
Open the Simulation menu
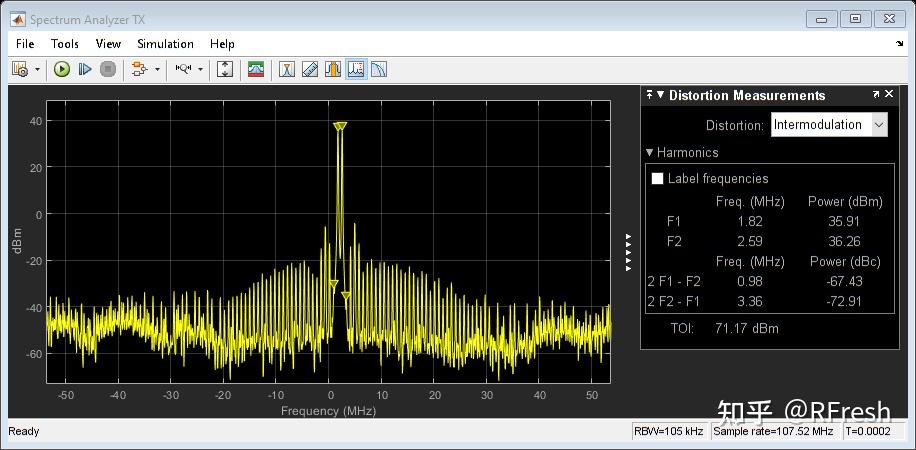pos(165,44)
